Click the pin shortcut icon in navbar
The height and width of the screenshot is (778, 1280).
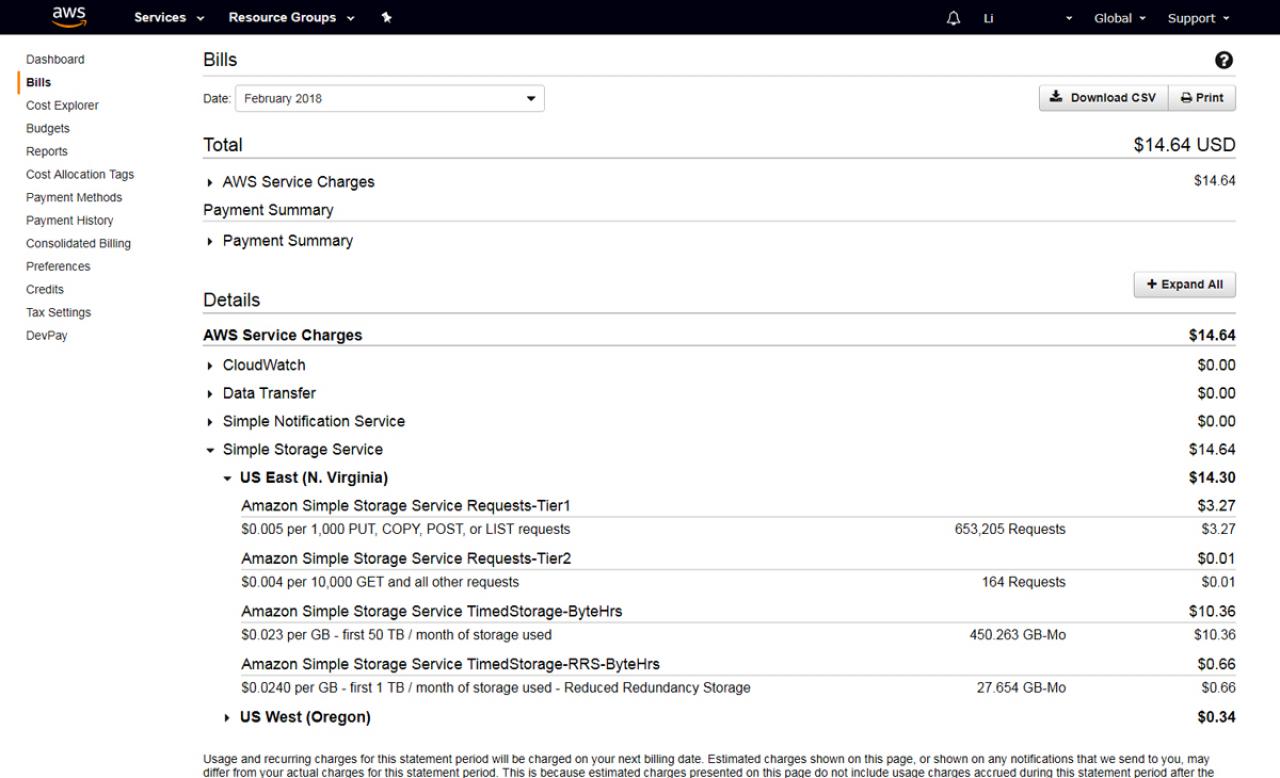386,18
